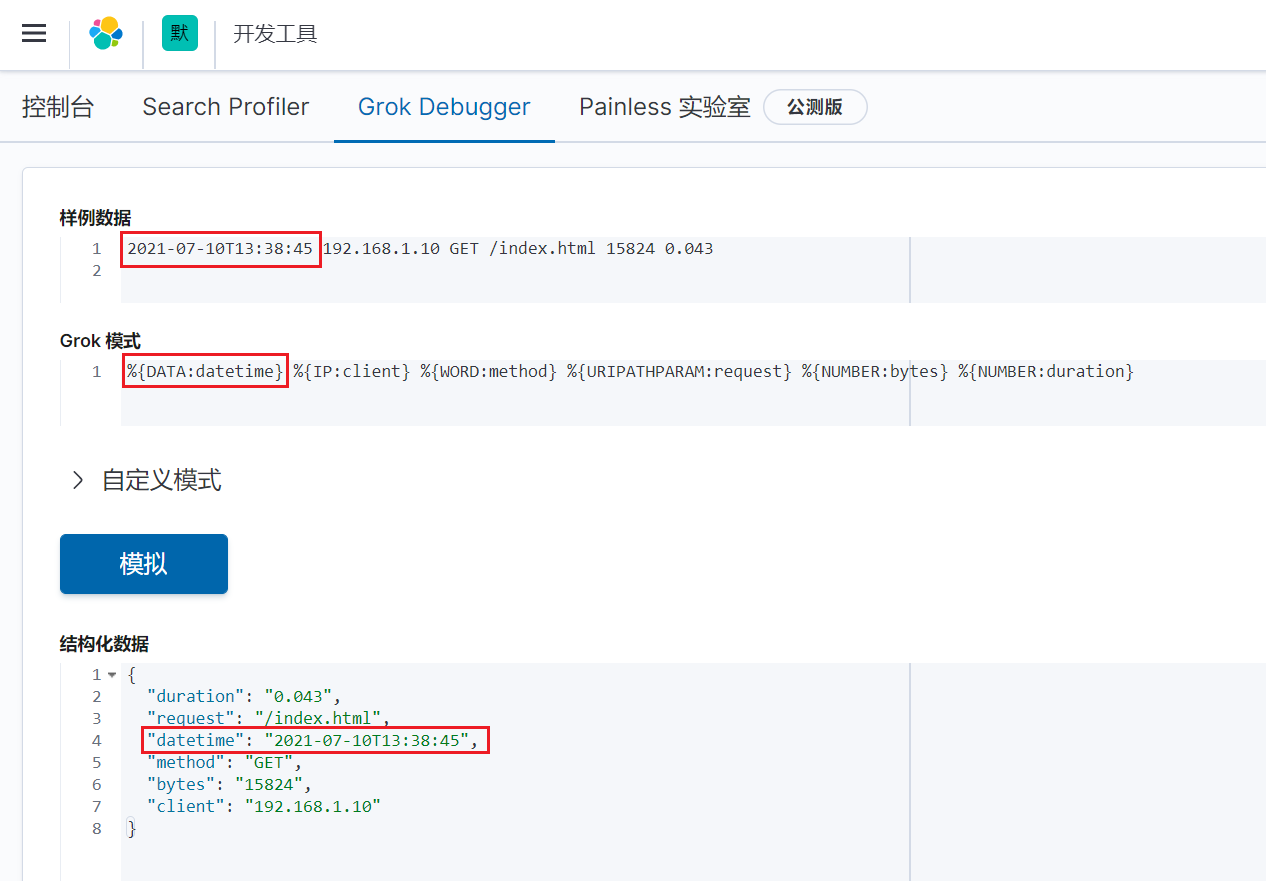Open the Painless 实验室 tab
Screen dimensions: 1266x881
point(665,107)
